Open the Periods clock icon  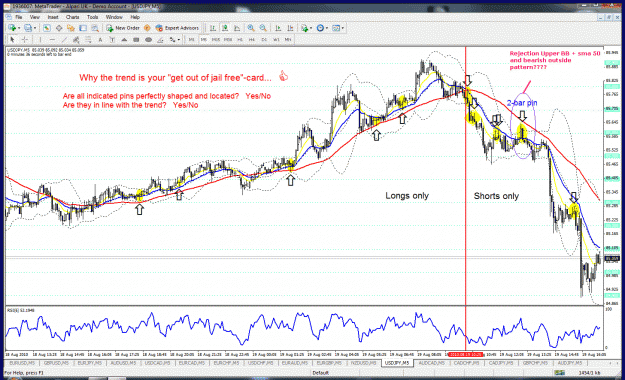(320, 28)
